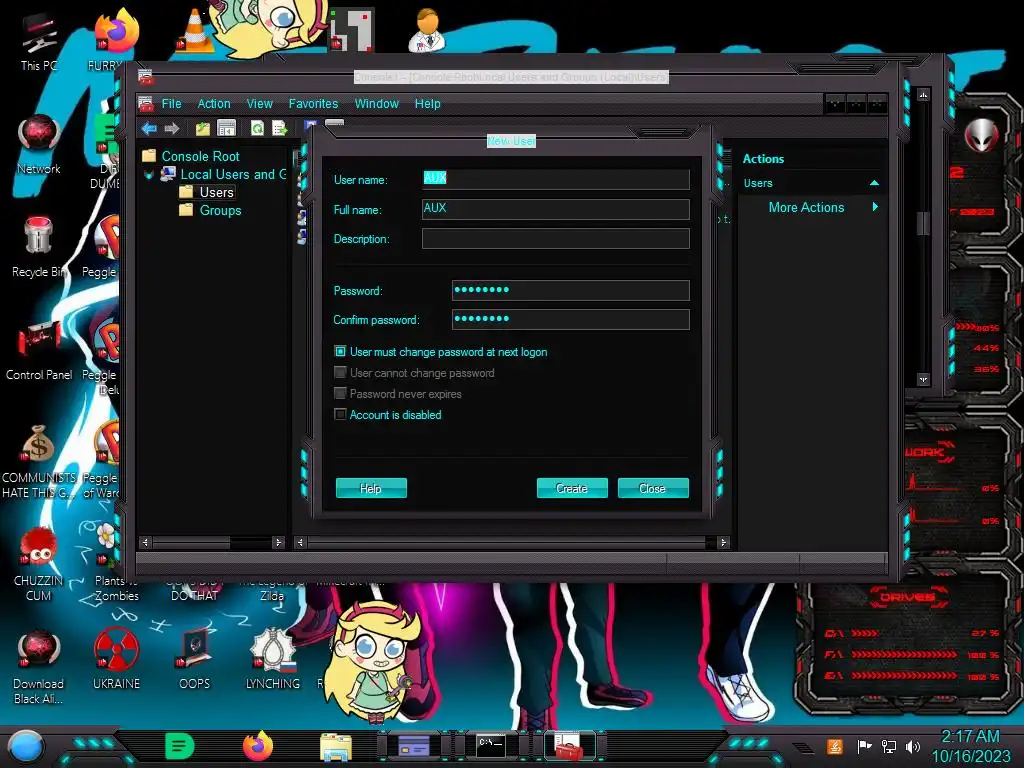1024x768 pixels.
Task: Click the network tray icon
Action: (x=889, y=746)
